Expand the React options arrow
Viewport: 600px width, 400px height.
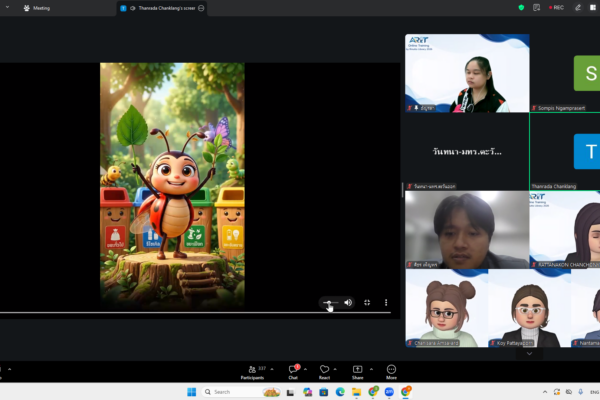335,369
